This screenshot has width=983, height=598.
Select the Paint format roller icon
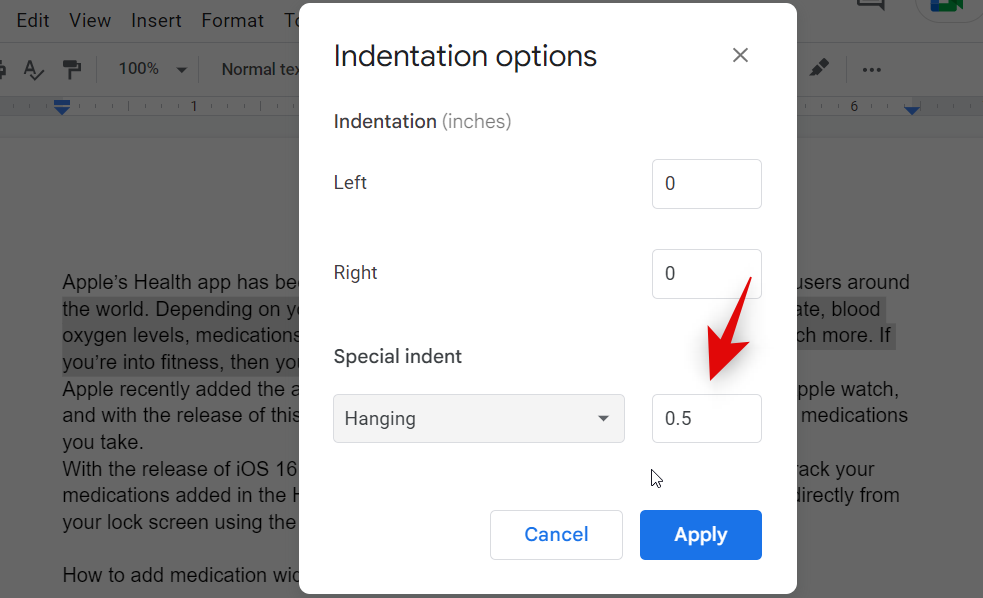71,69
